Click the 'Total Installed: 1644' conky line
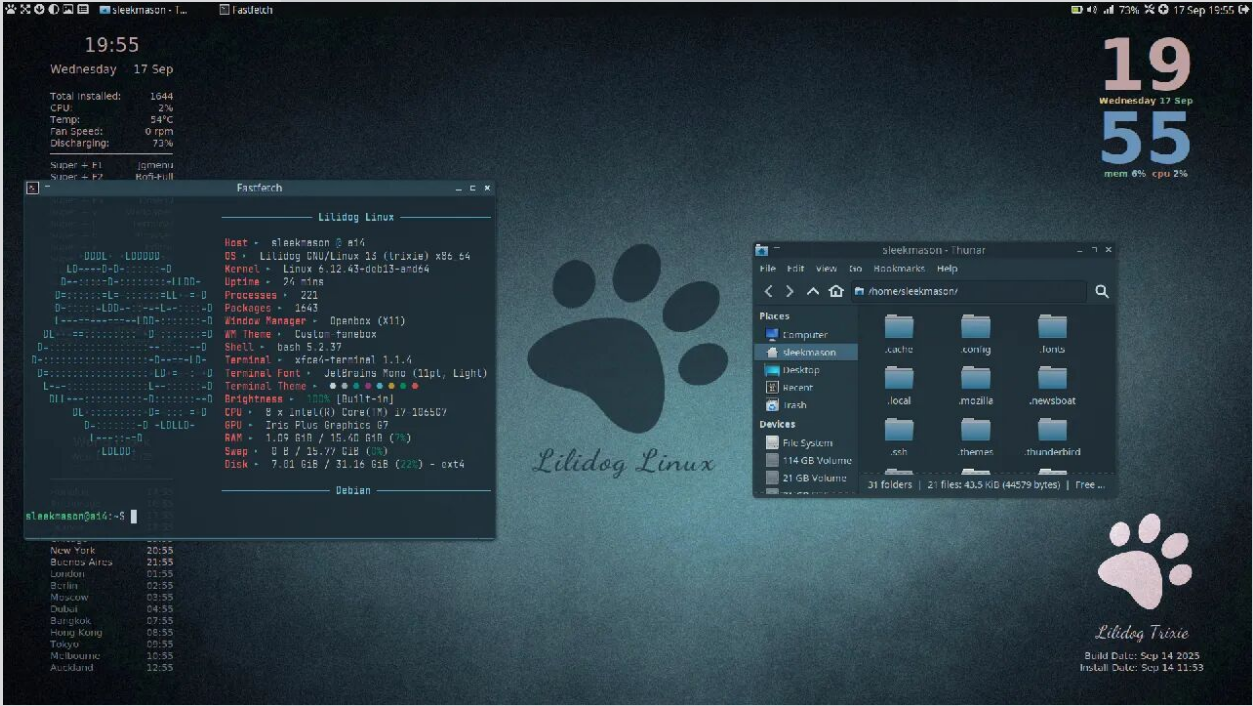Viewport: 1253px width, 706px height. (111, 96)
